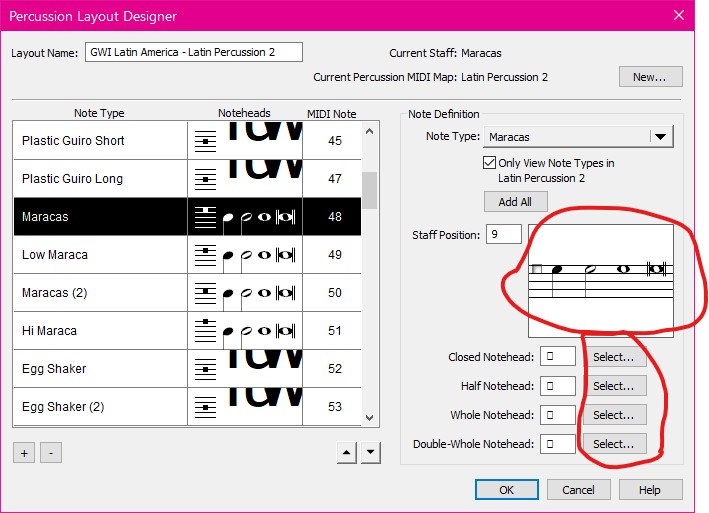Move selected note type up with arrow

345,452
